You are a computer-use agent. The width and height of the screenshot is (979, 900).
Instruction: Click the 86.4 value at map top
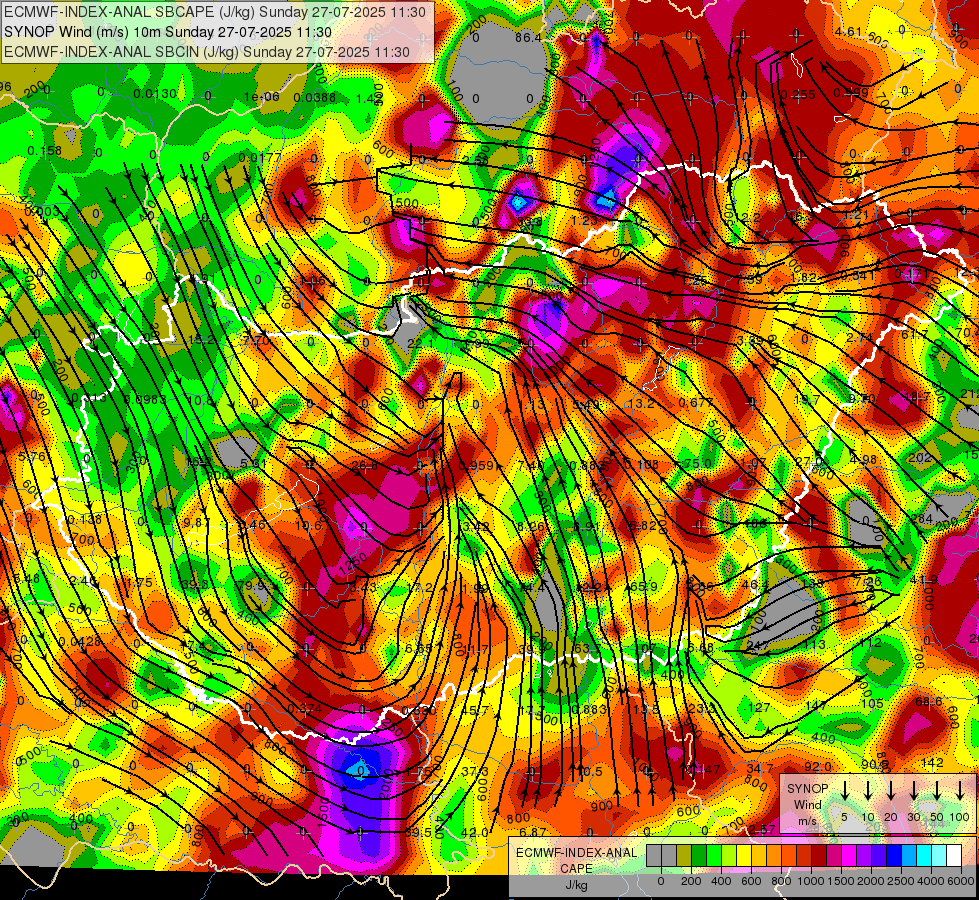tap(528, 37)
